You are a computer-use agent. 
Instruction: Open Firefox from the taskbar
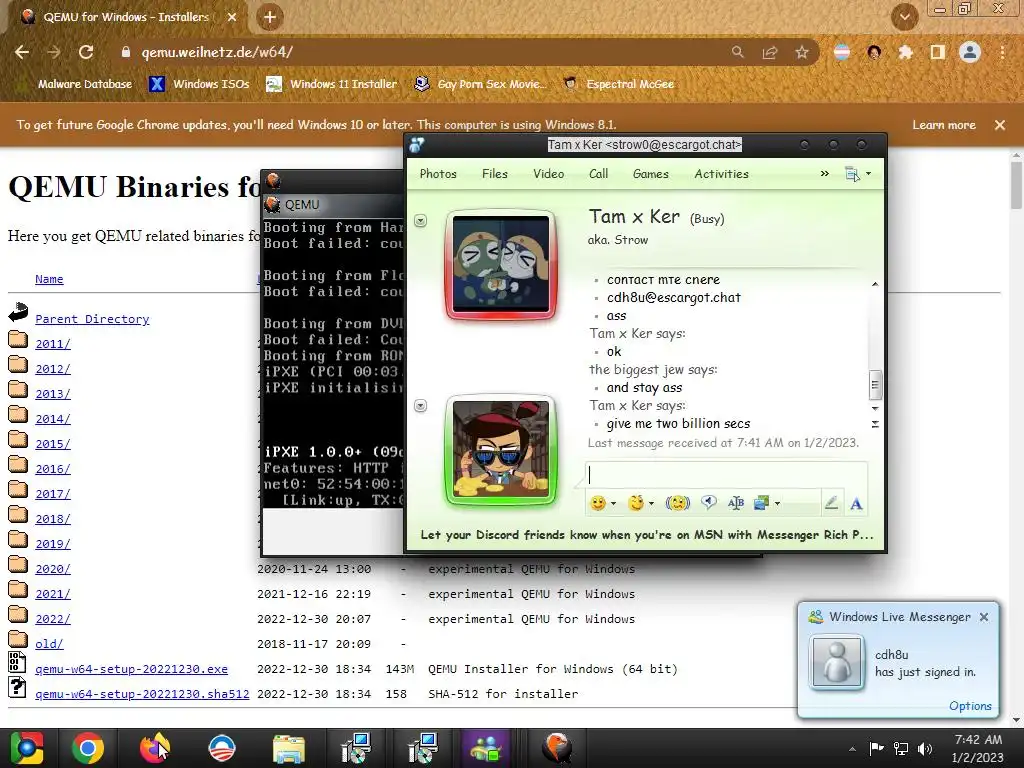pyautogui.click(x=155, y=748)
